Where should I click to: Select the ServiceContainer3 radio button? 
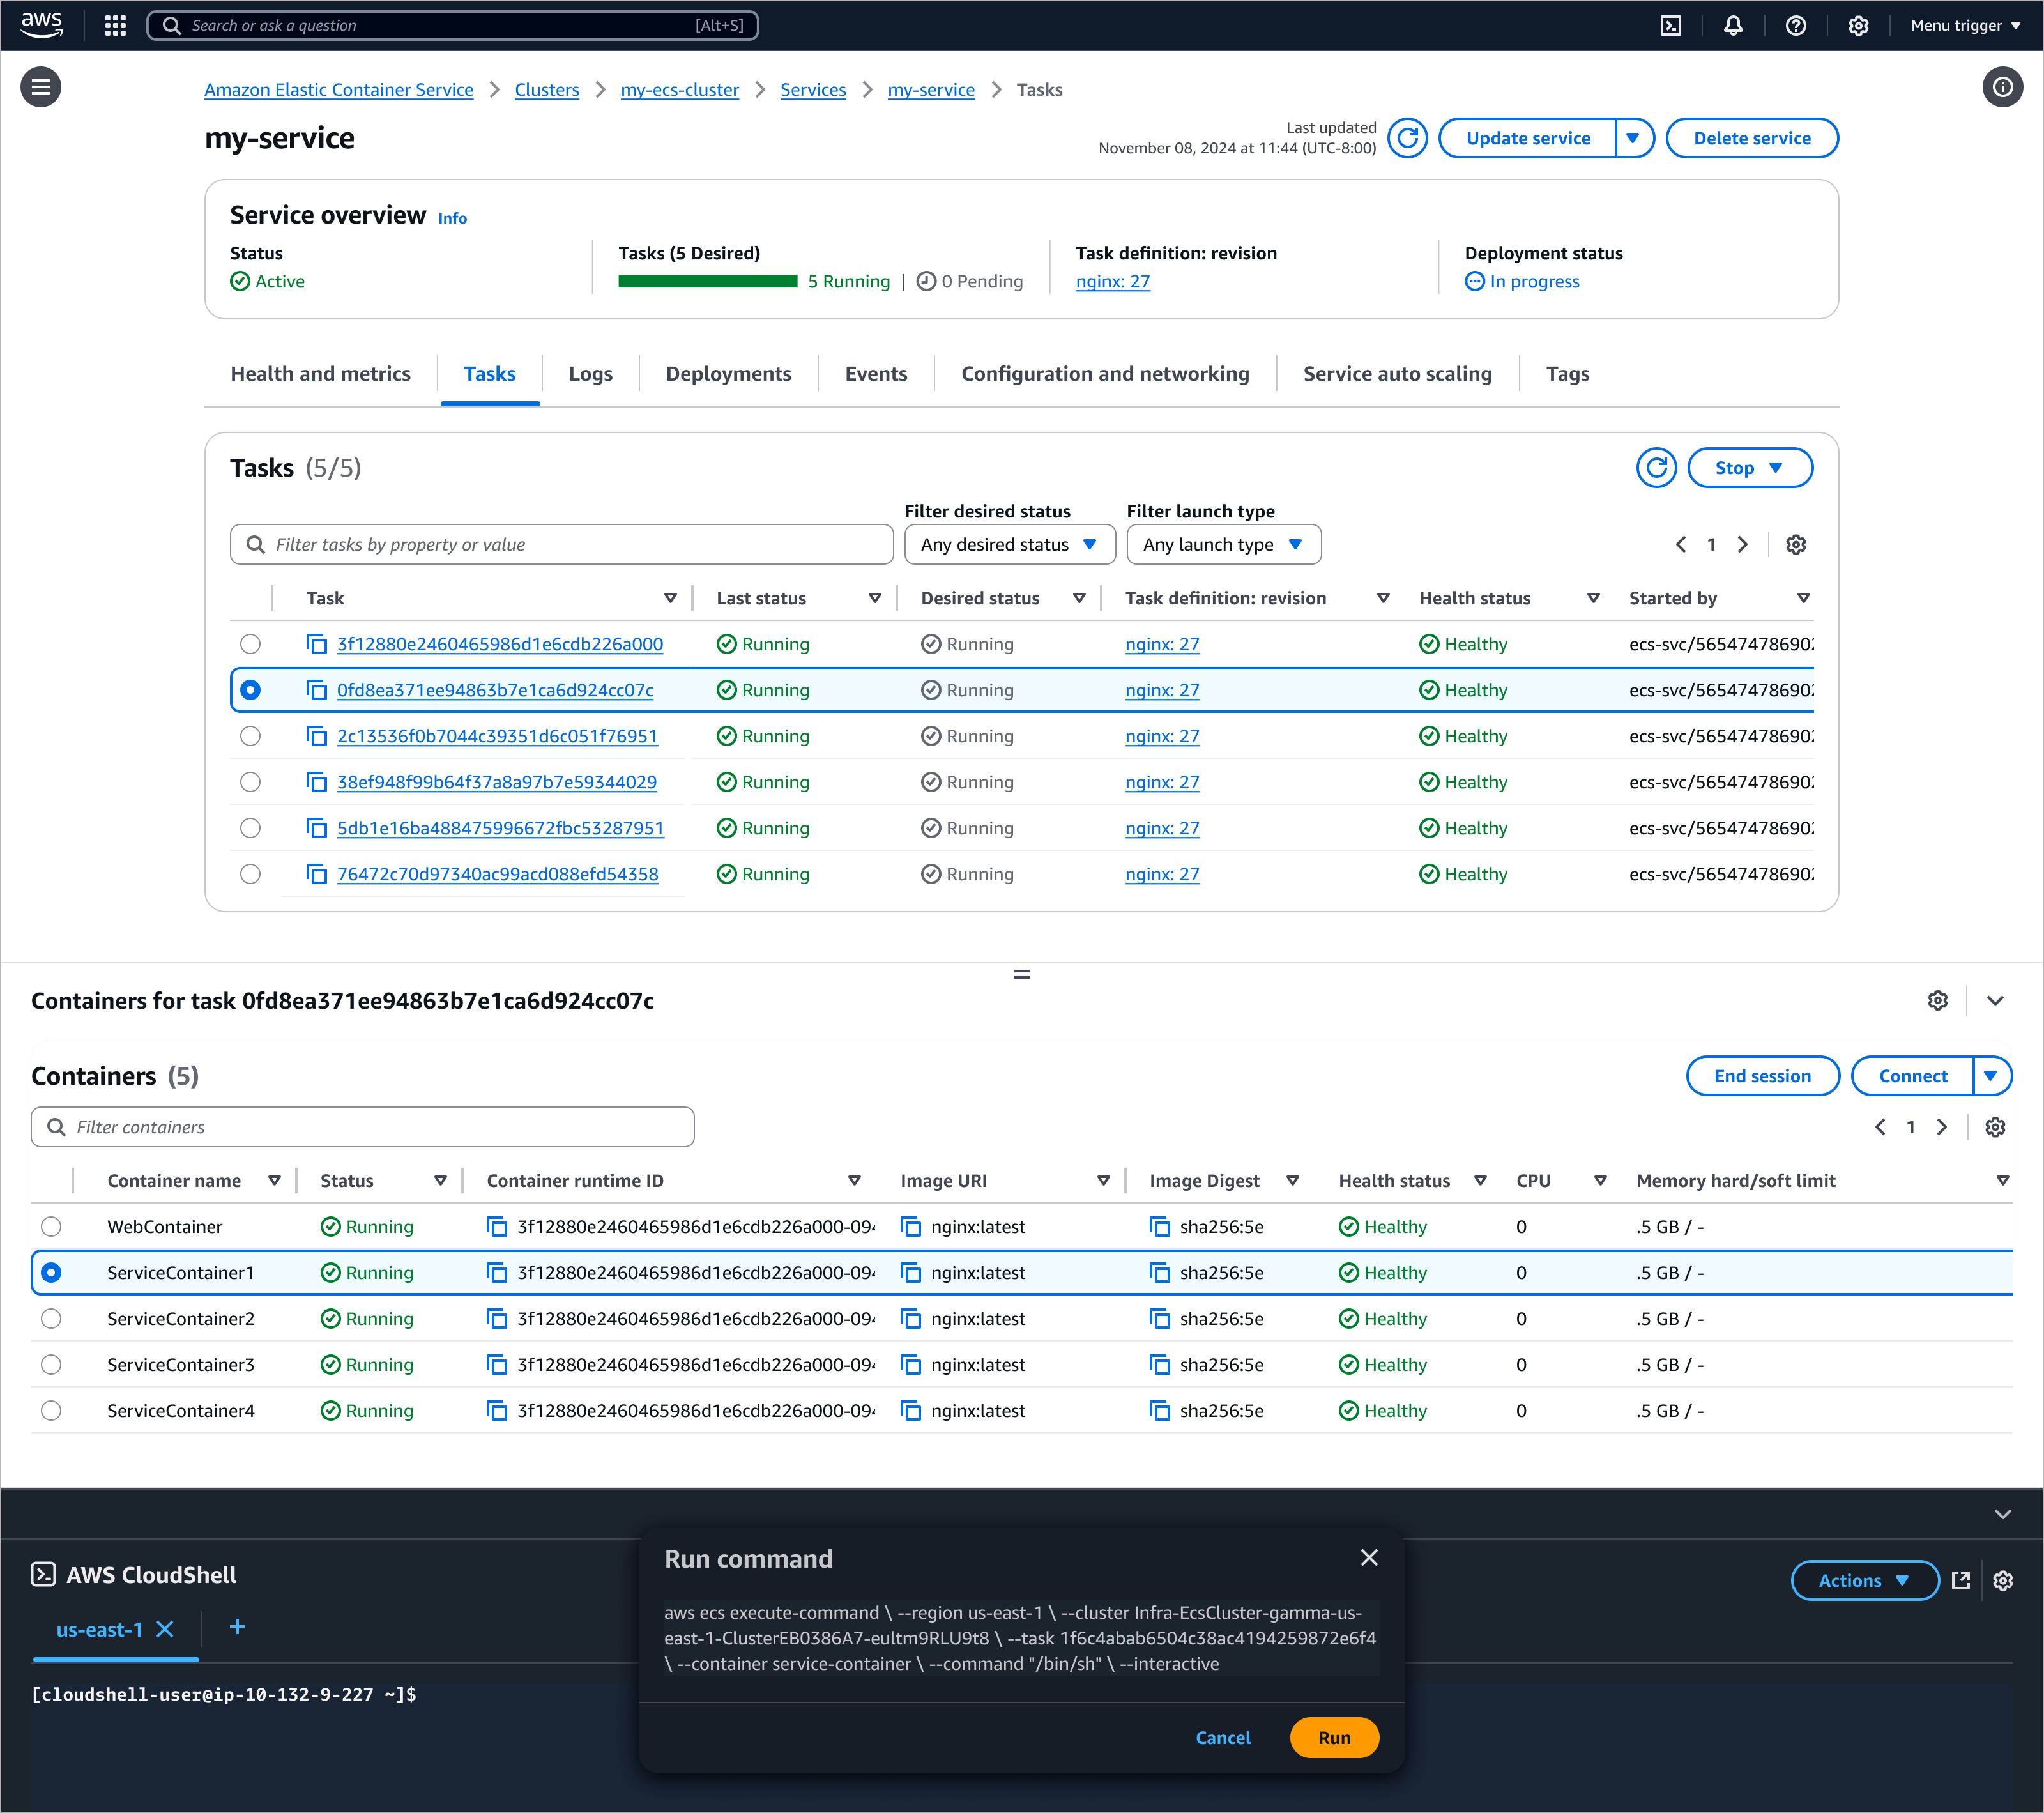point(51,1365)
